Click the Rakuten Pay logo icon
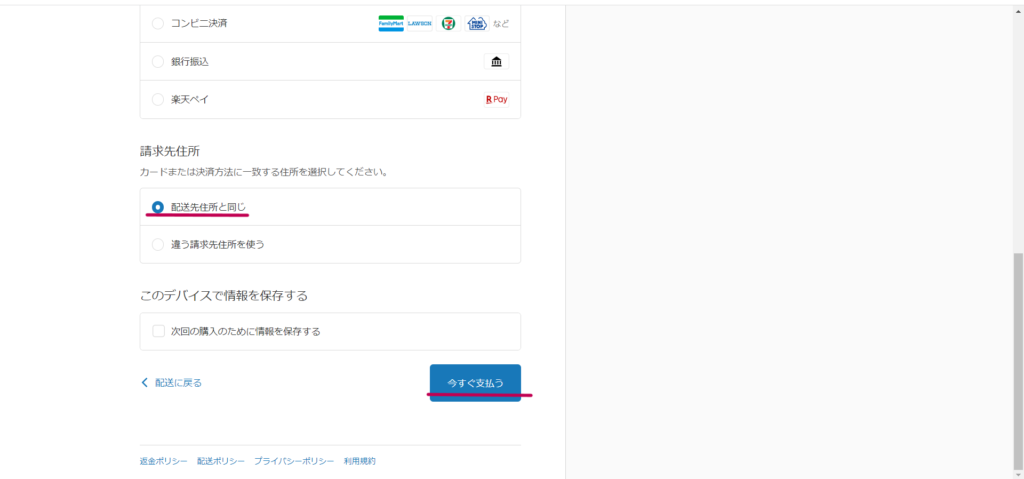 [496, 100]
